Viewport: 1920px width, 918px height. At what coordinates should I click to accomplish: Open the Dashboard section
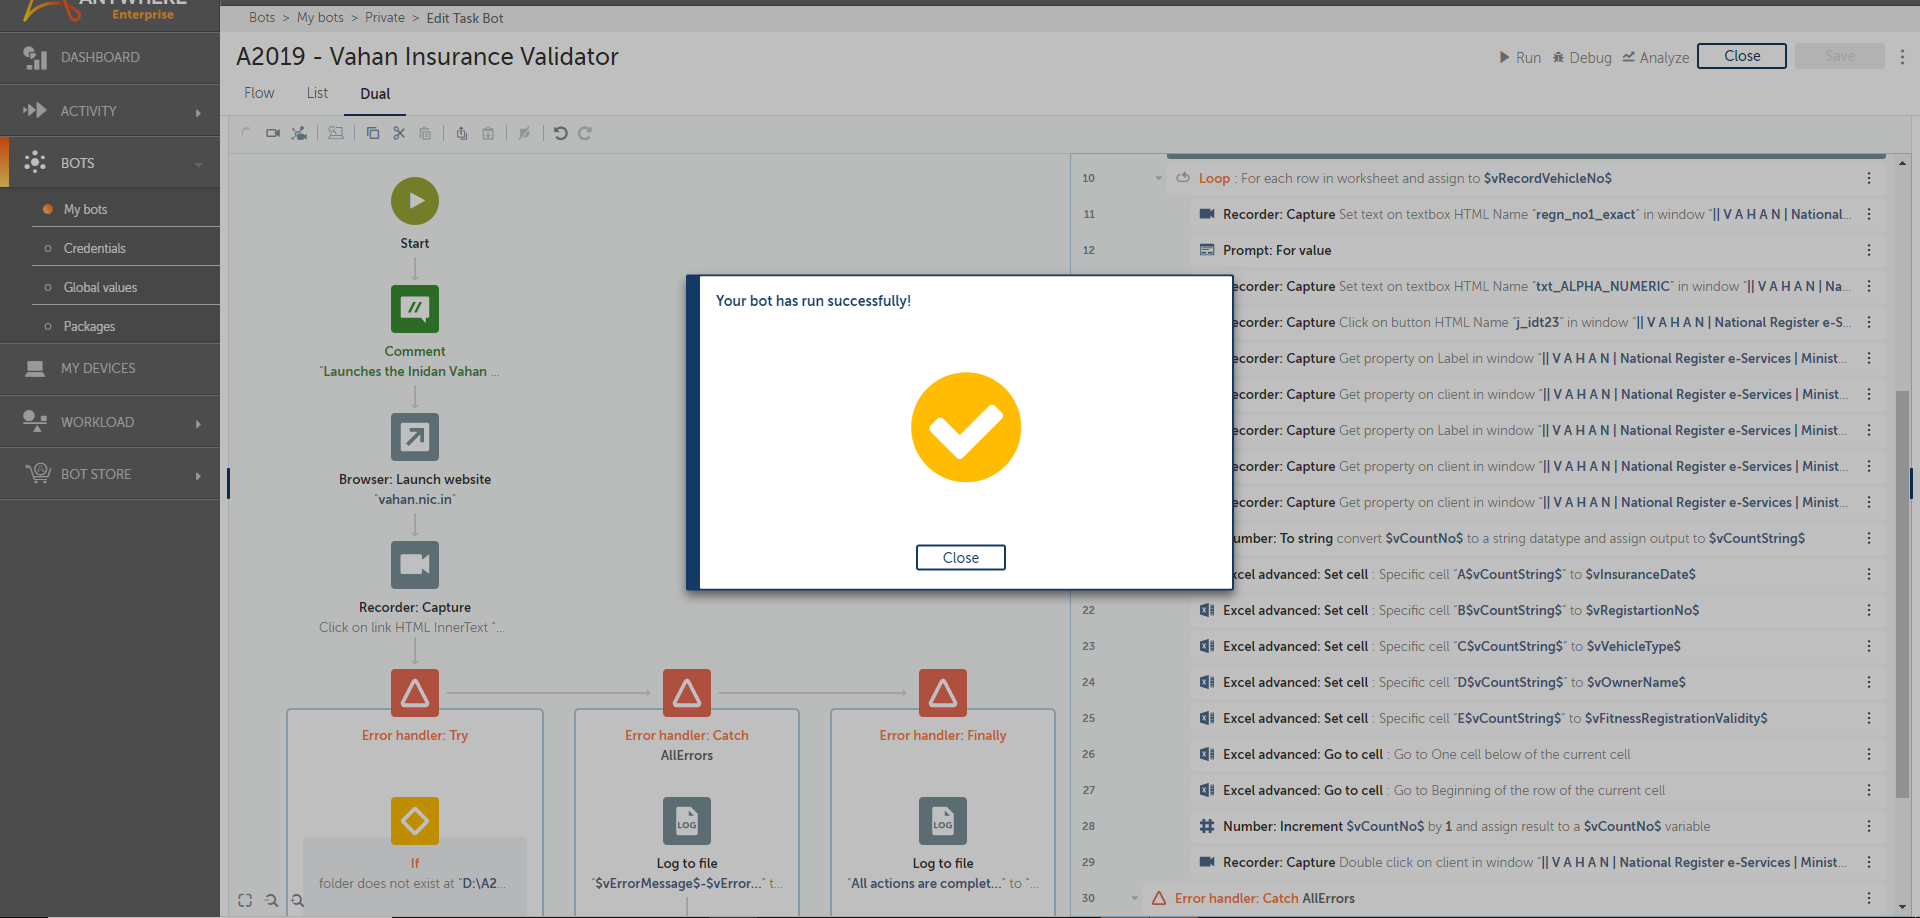(110, 58)
